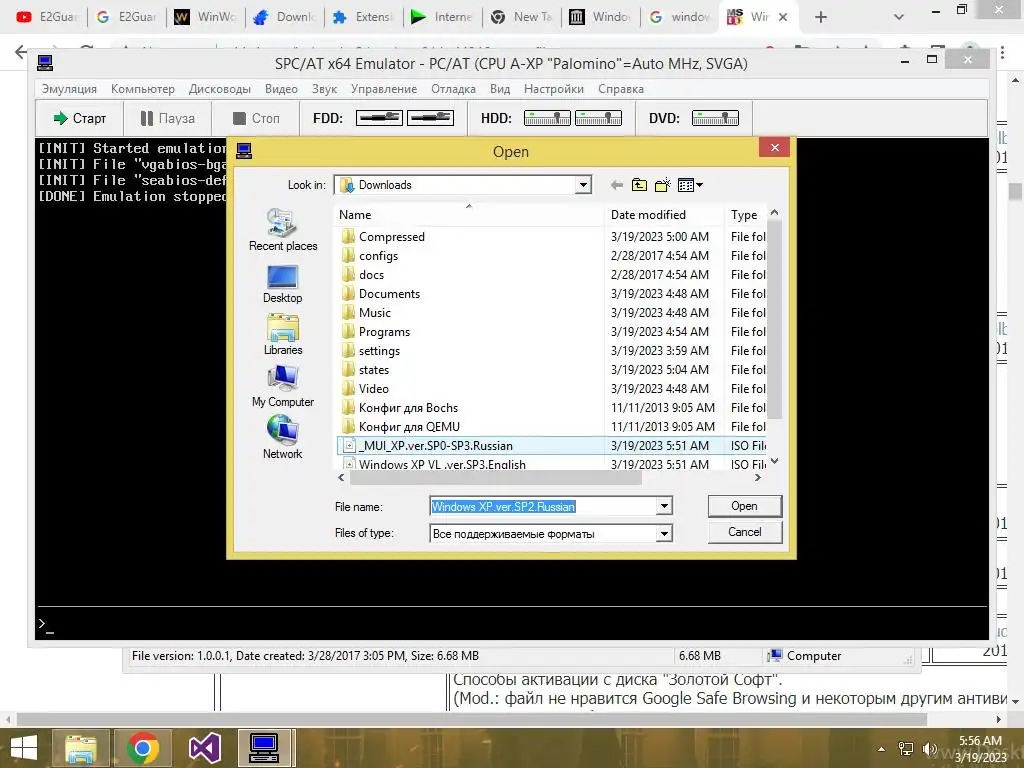Open the Компьютер menu
This screenshot has height=768, width=1024.
click(x=142, y=89)
